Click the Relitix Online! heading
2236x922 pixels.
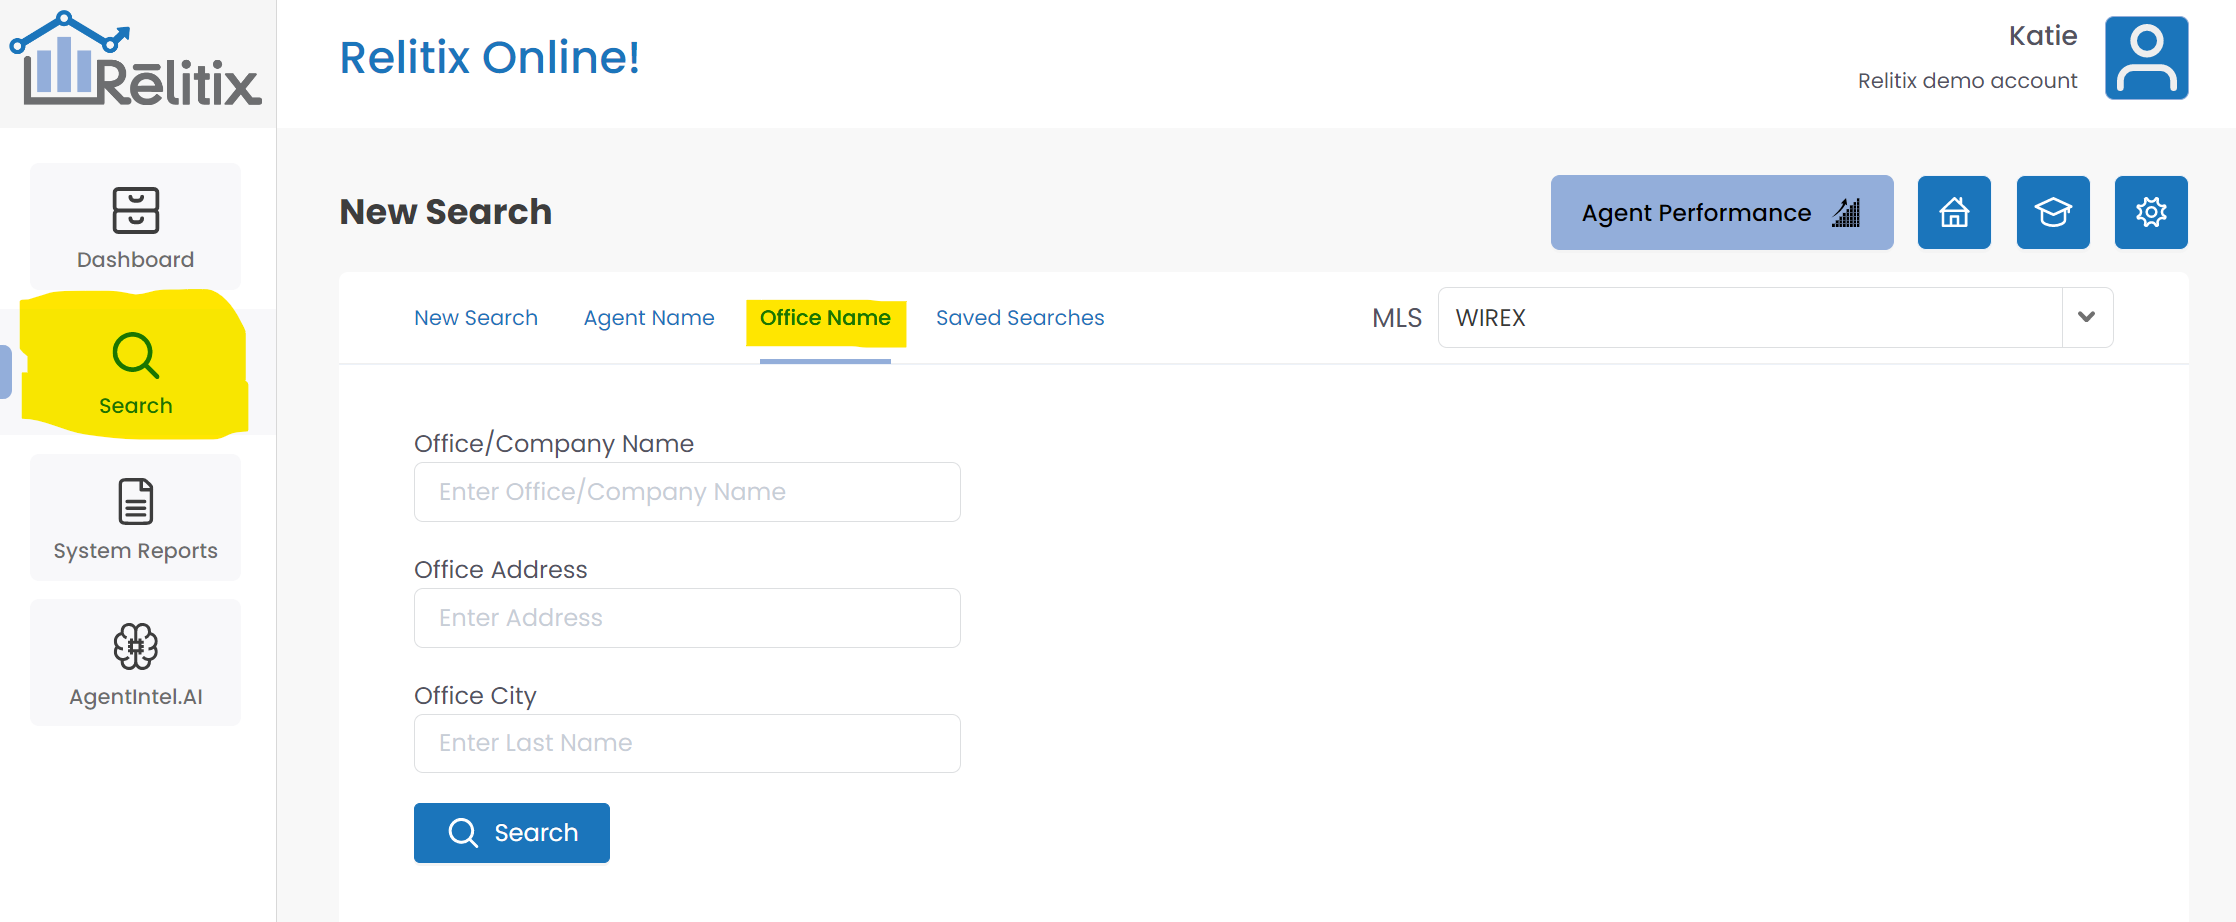coord(490,58)
